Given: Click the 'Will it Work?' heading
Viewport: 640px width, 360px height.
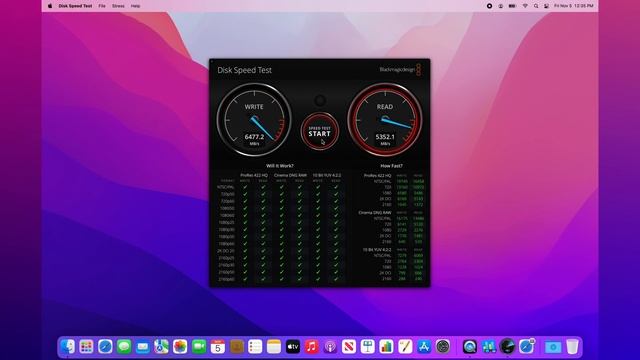Looking at the screenshot, I should pyautogui.click(x=280, y=166).
